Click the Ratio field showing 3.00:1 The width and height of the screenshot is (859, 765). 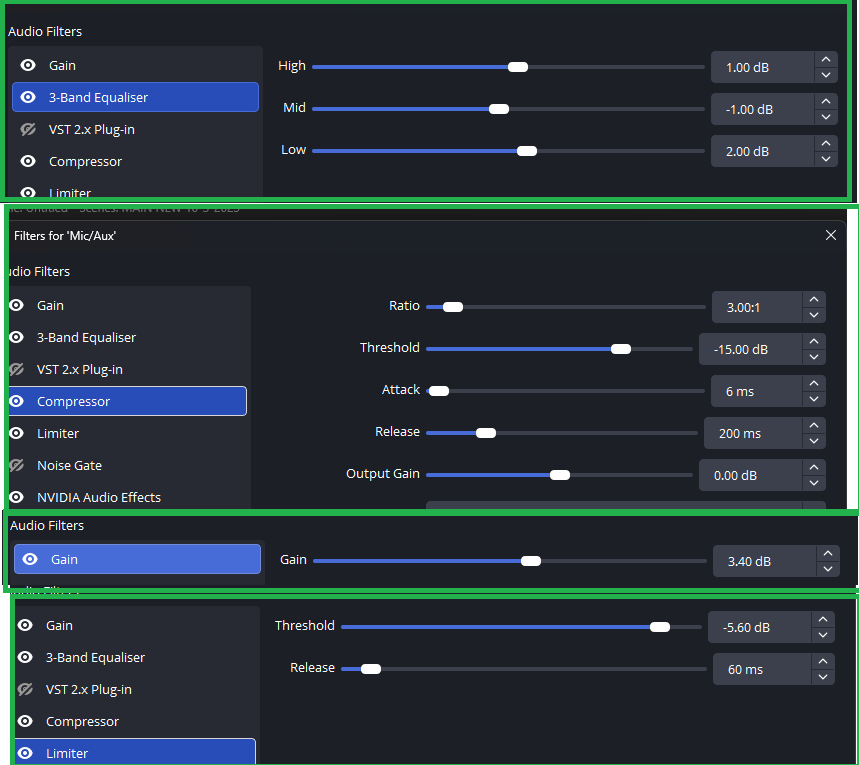(758, 307)
